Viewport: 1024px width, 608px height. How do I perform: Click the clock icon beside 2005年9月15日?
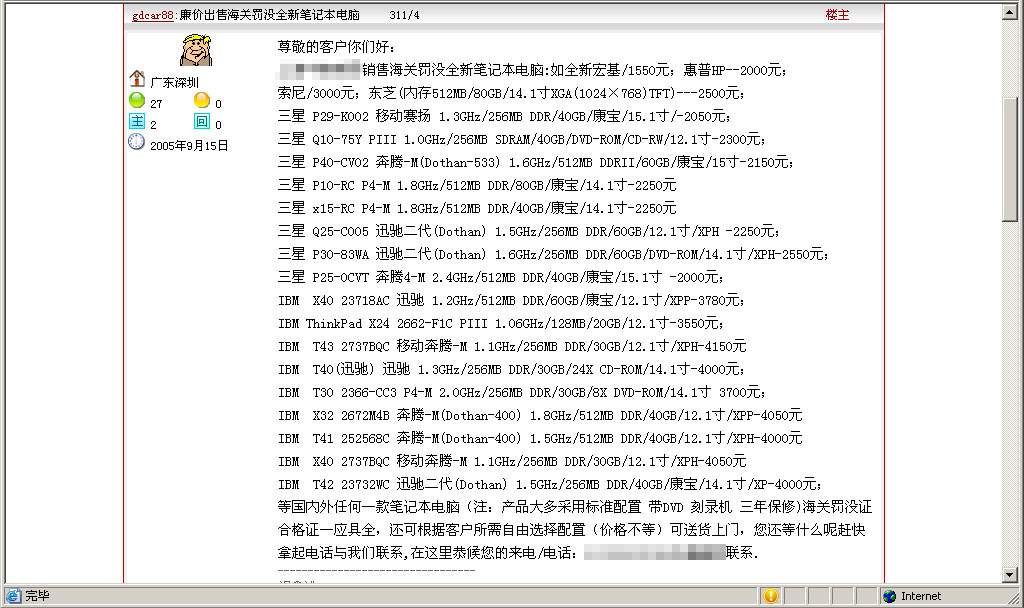pos(136,142)
